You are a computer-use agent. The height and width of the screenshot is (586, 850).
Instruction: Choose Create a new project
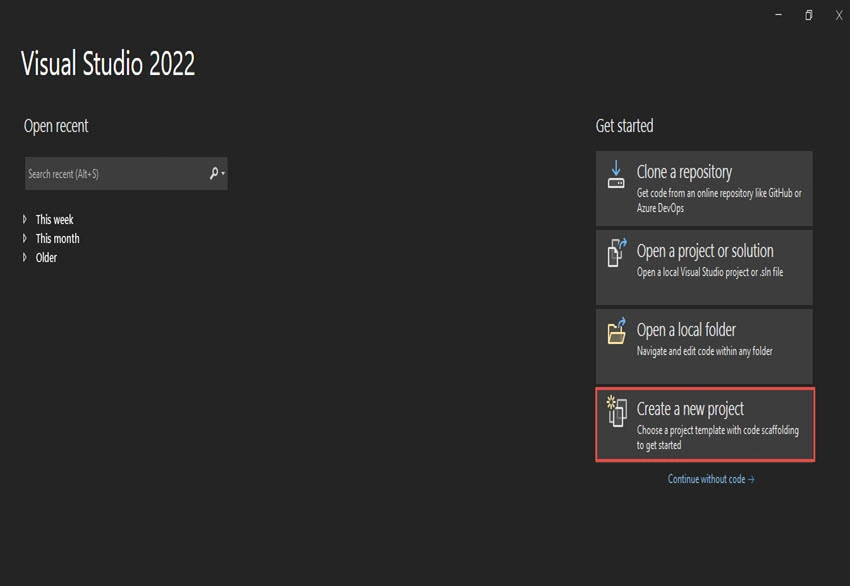[x=705, y=424]
